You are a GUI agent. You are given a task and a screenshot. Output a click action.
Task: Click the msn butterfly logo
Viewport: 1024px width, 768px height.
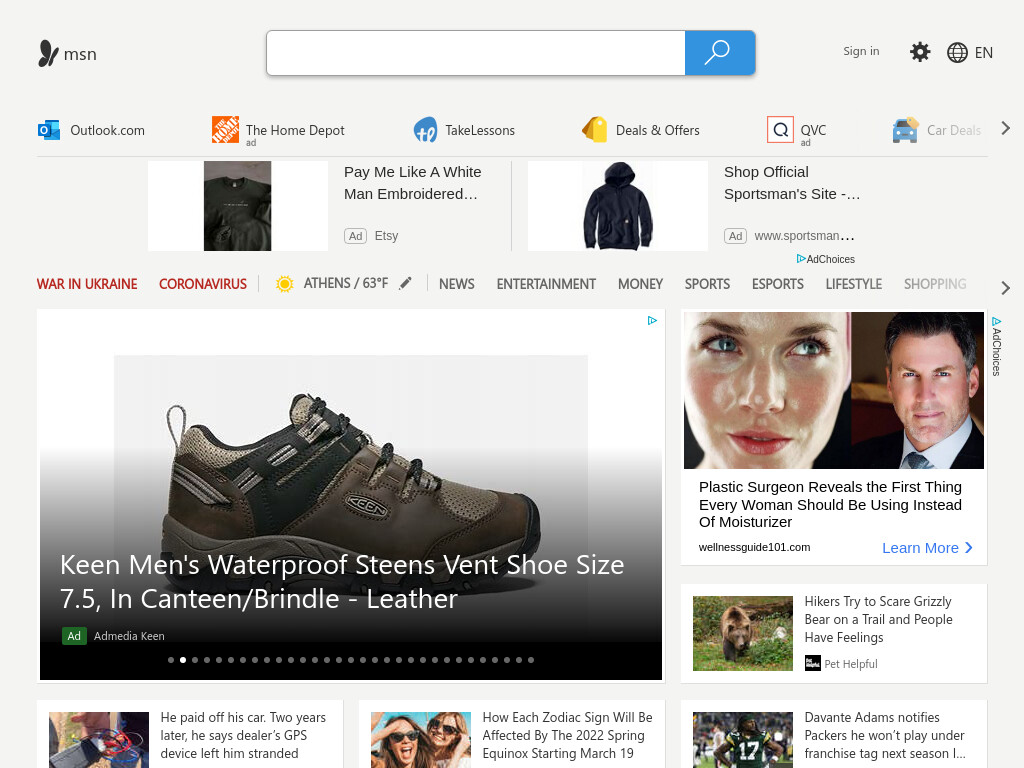click(x=48, y=54)
